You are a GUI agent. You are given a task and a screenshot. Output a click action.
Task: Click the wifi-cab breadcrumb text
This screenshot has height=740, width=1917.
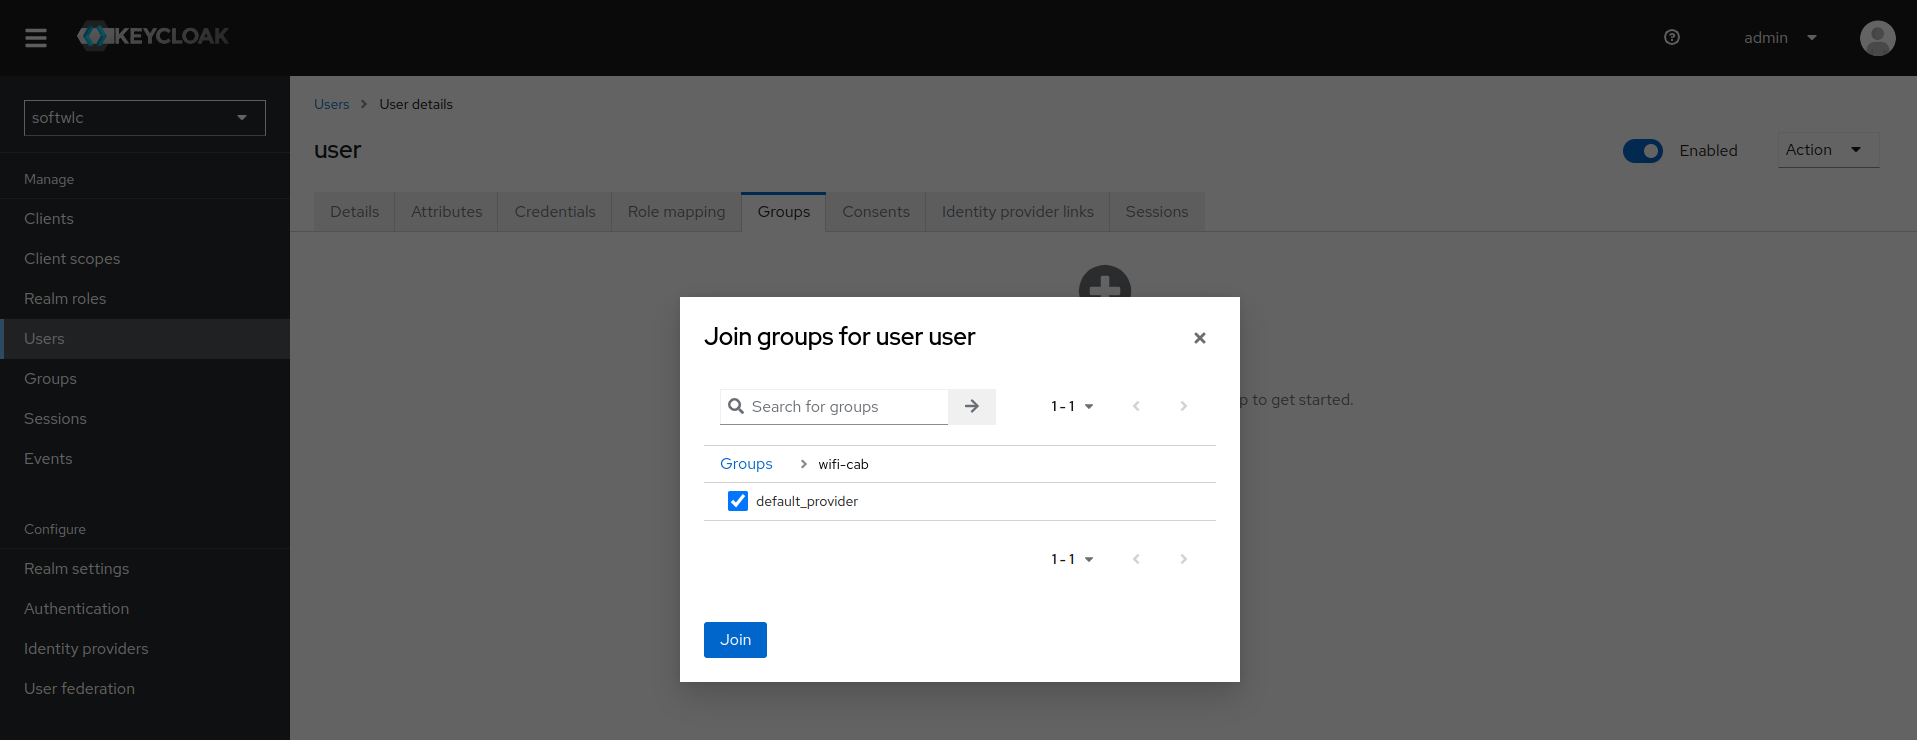tap(843, 464)
